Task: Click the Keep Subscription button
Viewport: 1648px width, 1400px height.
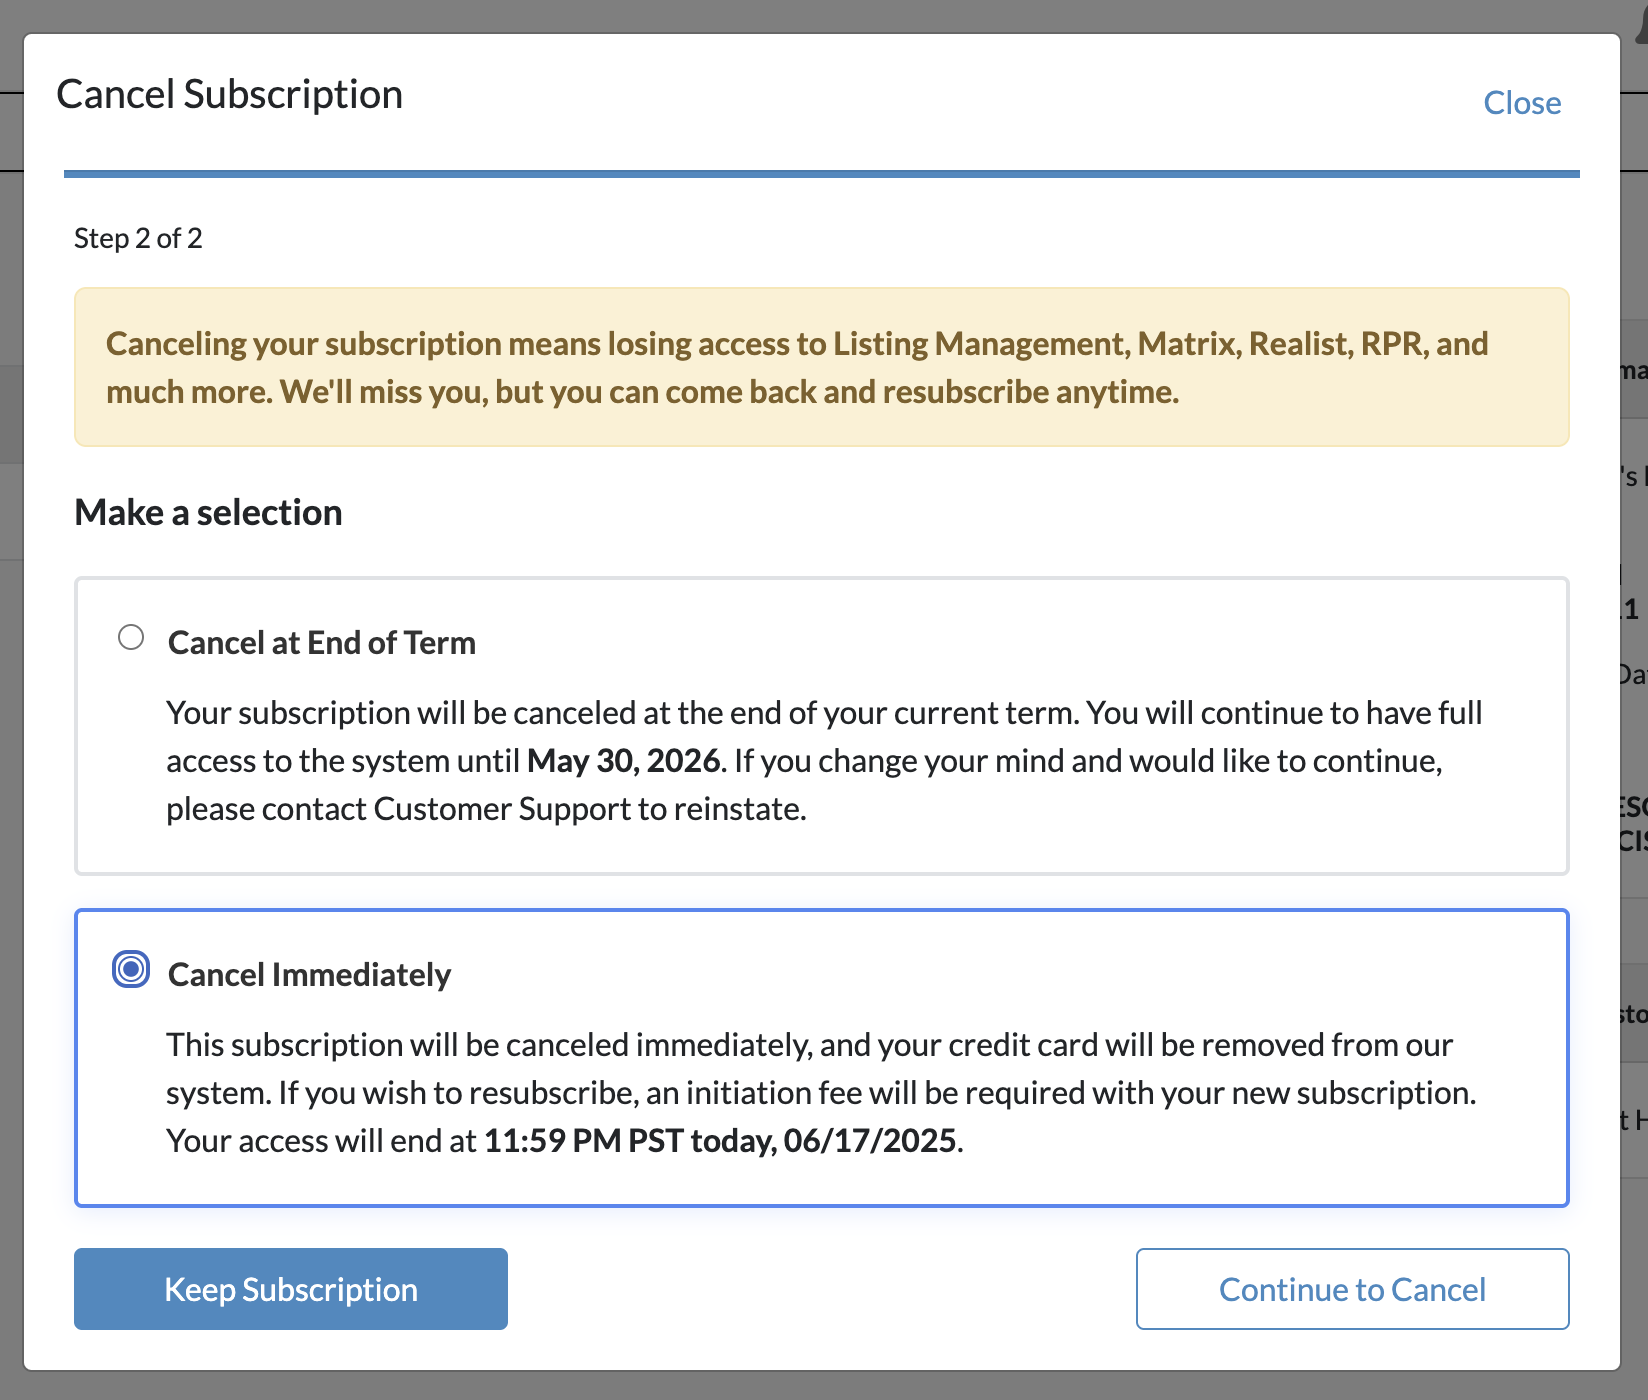Action: [290, 1289]
